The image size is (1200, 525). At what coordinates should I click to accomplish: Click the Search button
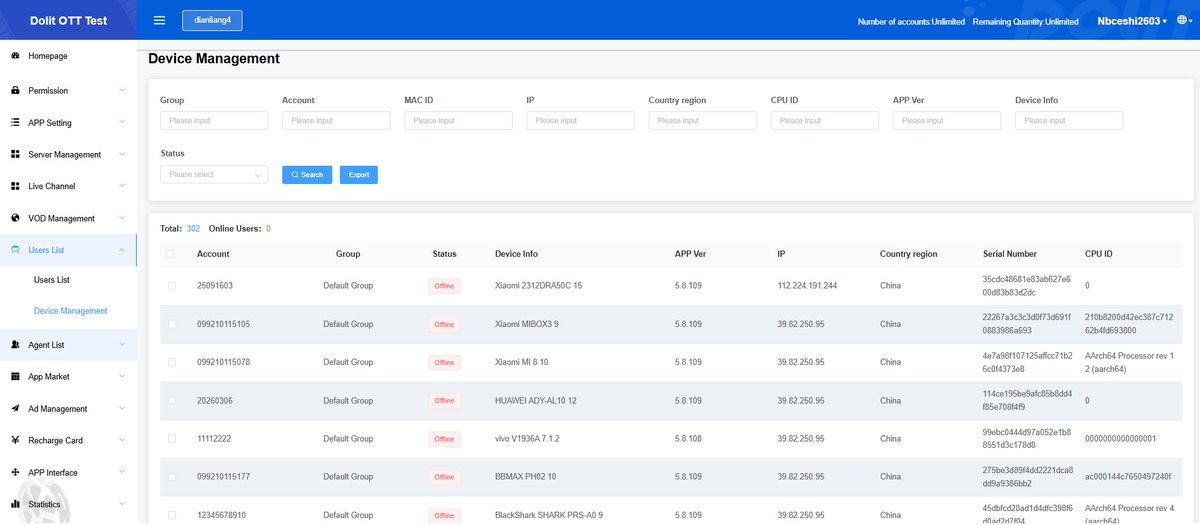click(x=307, y=174)
